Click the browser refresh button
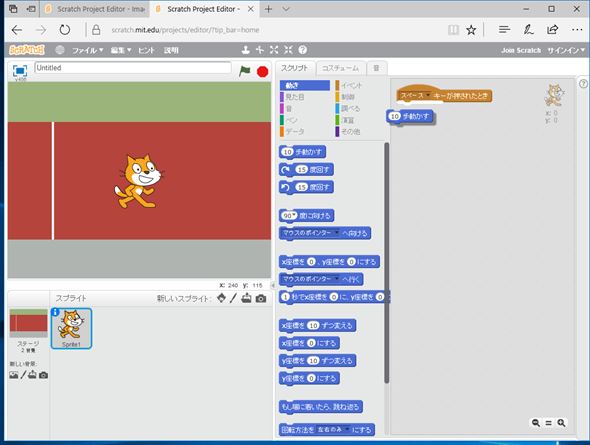 [x=65, y=30]
